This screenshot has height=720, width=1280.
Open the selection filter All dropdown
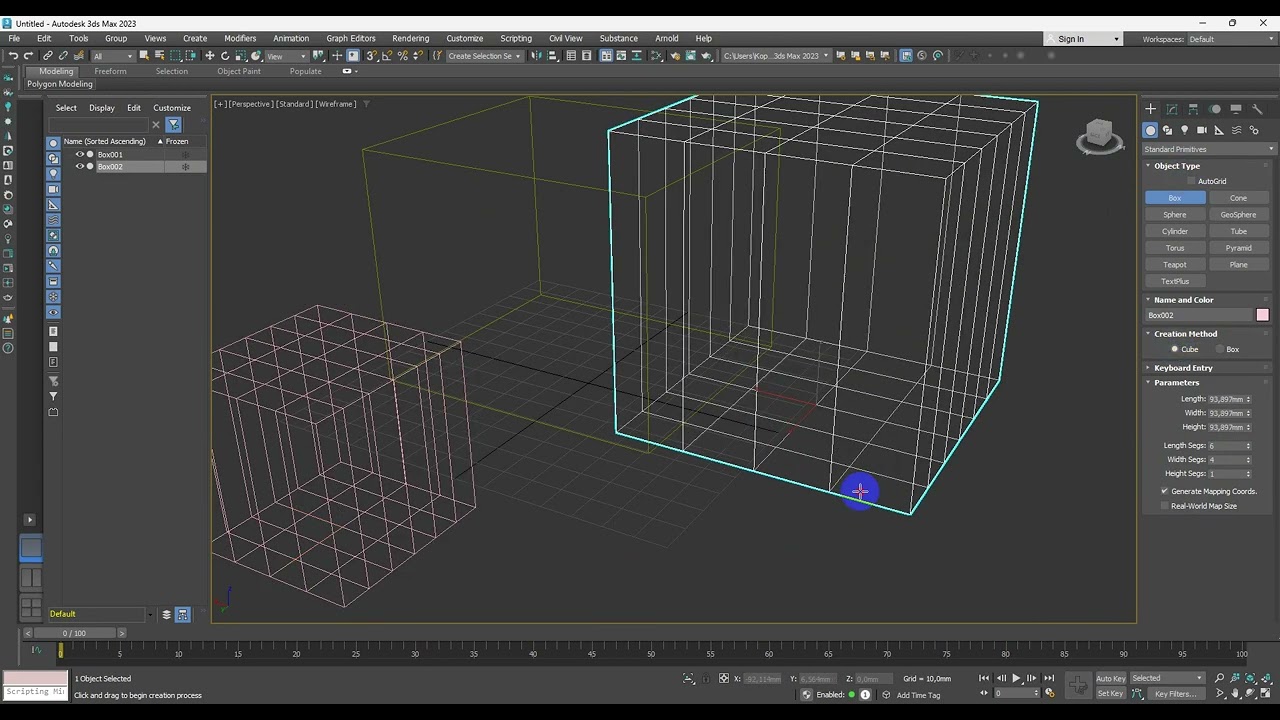click(x=113, y=56)
